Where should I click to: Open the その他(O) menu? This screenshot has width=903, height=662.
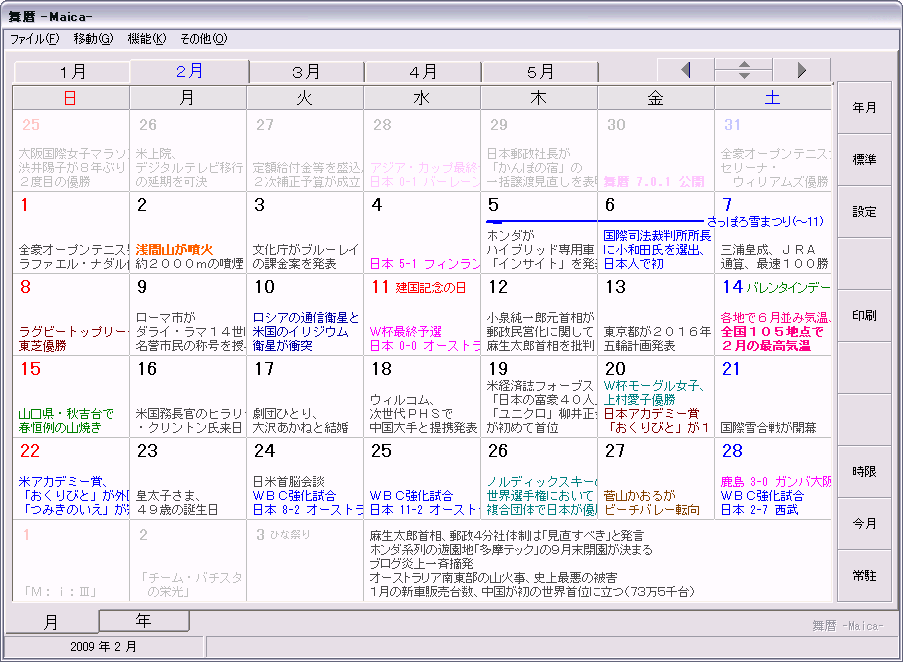(203, 39)
